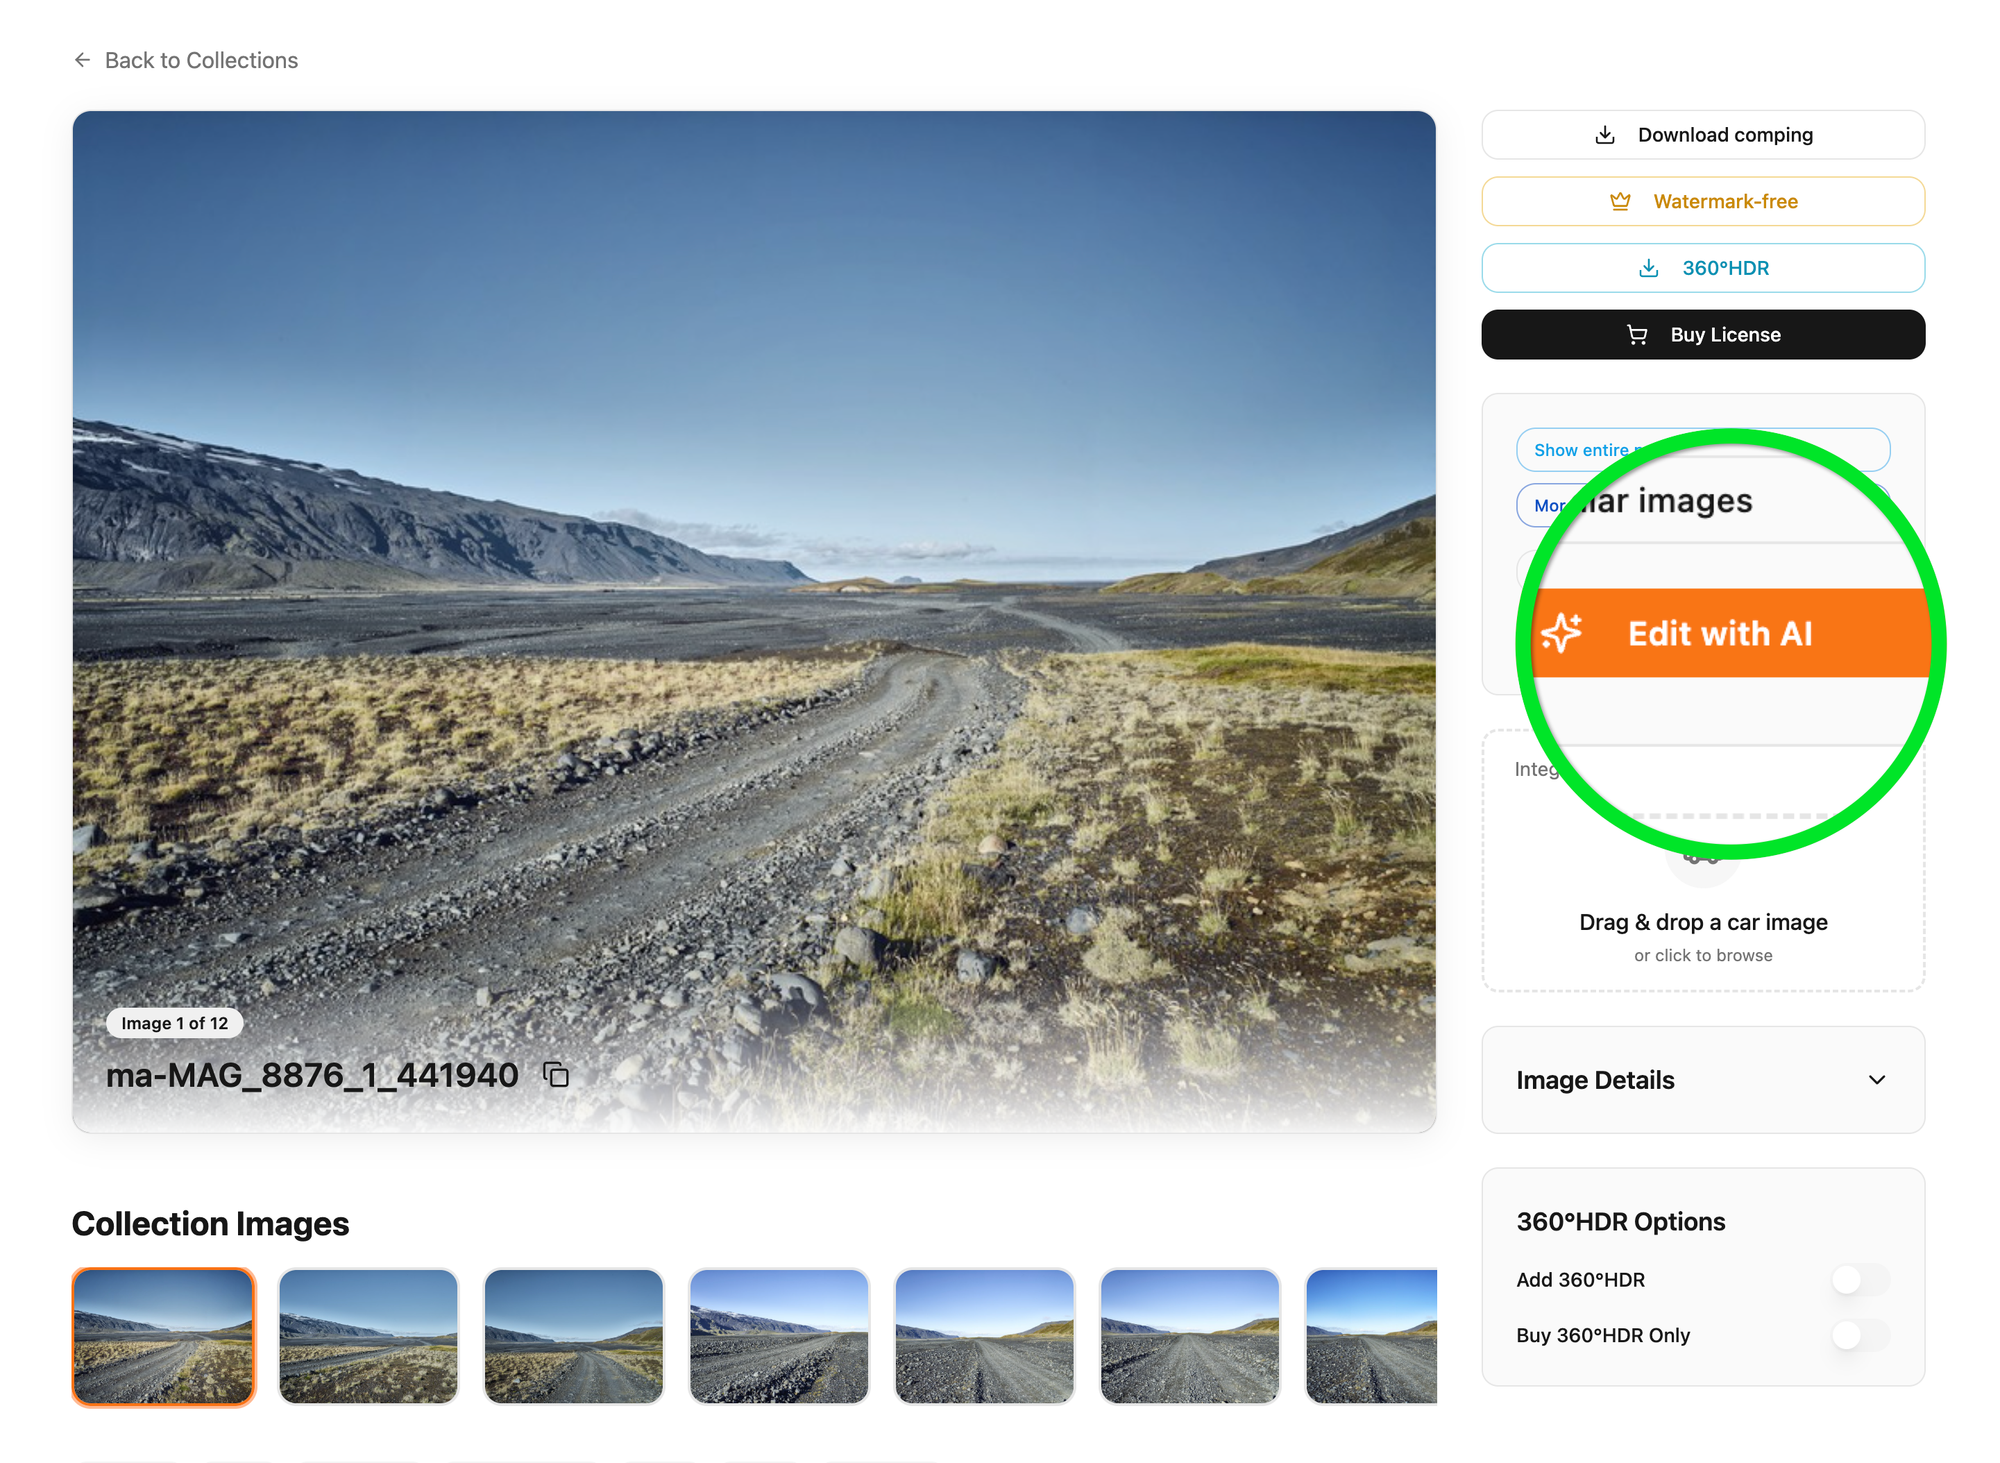Screen dimensions: 2000x1463
Task: Click the Download comping download icon
Action: coord(1605,135)
